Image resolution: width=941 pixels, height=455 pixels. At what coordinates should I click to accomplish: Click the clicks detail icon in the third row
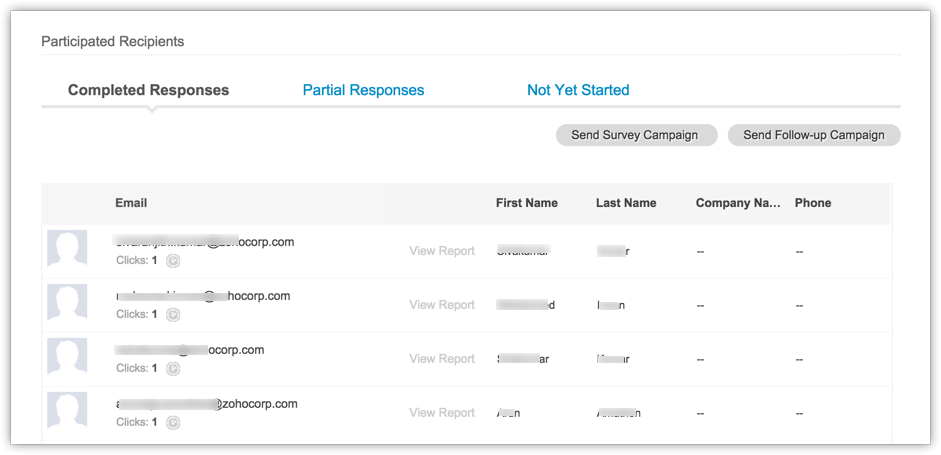click(172, 368)
